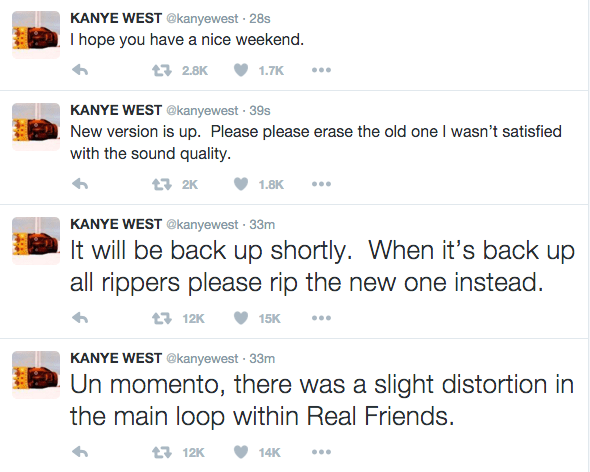Reply to the 'all rippers please rip' tweet
This screenshot has width=590, height=472.
tap(80, 318)
